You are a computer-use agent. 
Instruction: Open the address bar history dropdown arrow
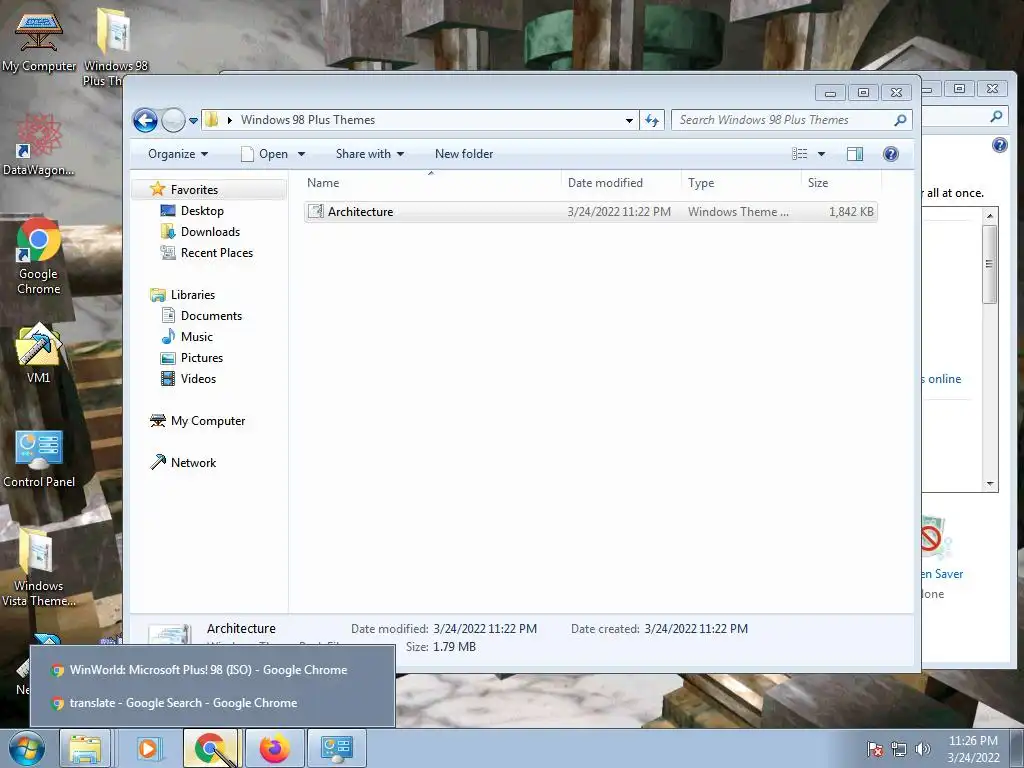click(629, 120)
